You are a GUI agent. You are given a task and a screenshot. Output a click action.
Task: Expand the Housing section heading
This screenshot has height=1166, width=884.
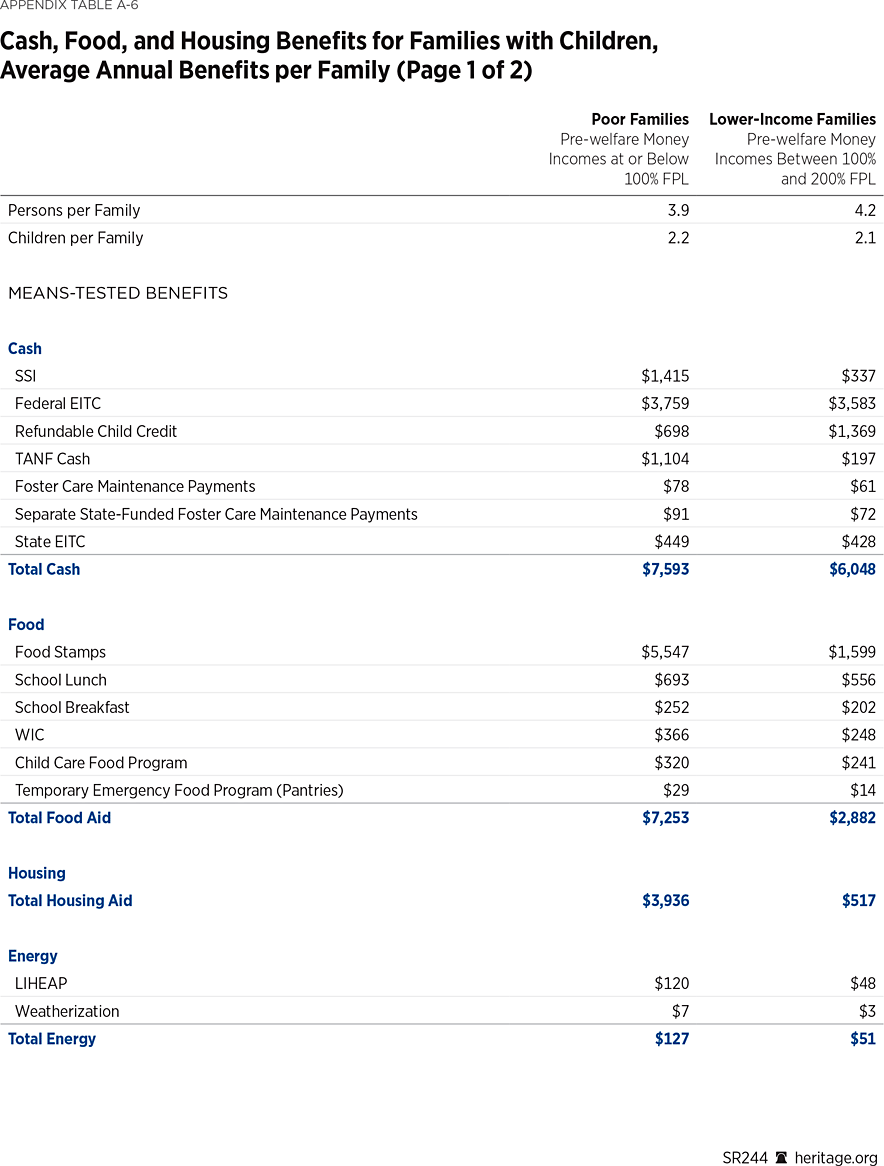tap(37, 873)
